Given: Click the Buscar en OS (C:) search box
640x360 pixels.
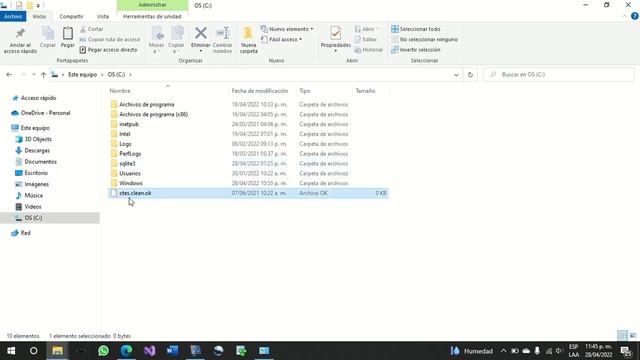Looking at the screenshot, I should click(559, 75).
